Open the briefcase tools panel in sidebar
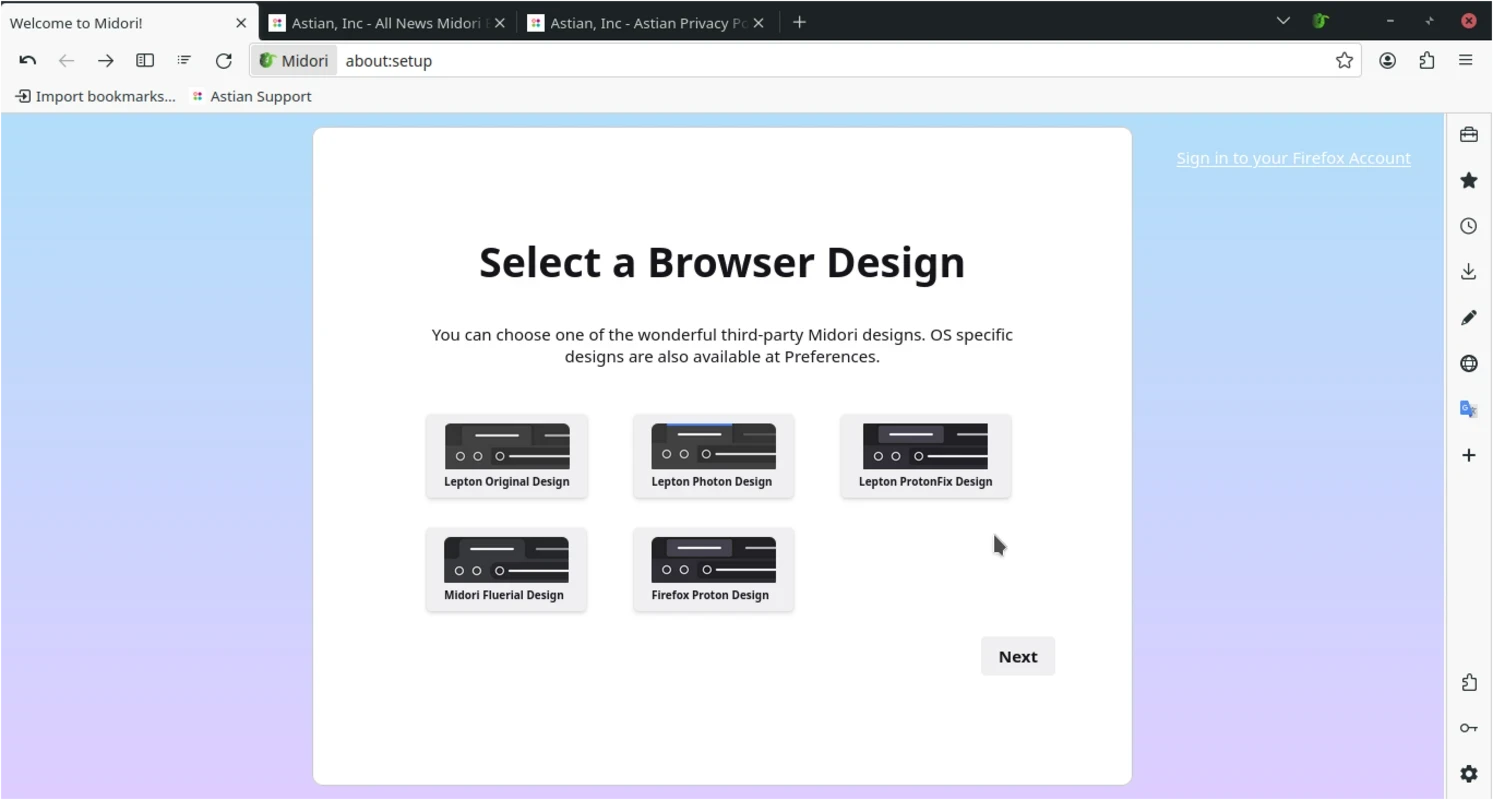Viewport: 1493px width, 800px height. coord(1469,135)
